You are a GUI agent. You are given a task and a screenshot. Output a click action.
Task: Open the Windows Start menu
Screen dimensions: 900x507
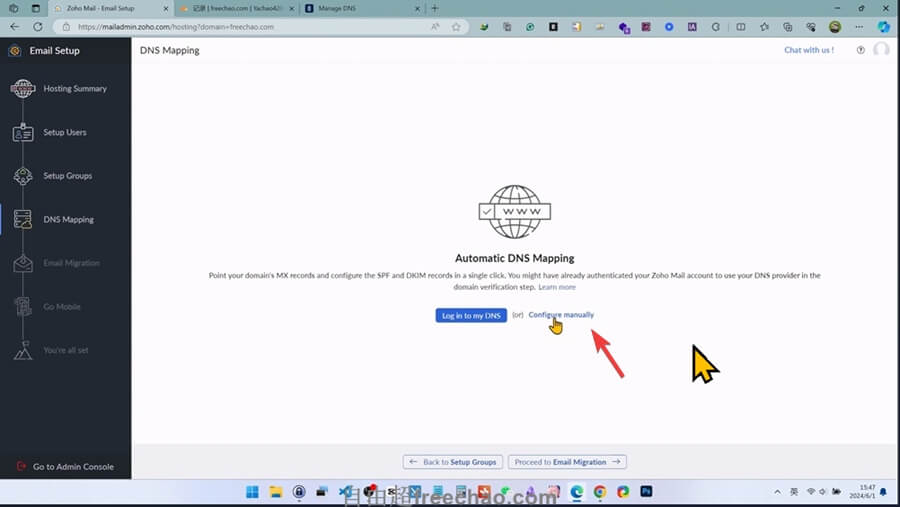pyautogui.click(x=252, y=492)
